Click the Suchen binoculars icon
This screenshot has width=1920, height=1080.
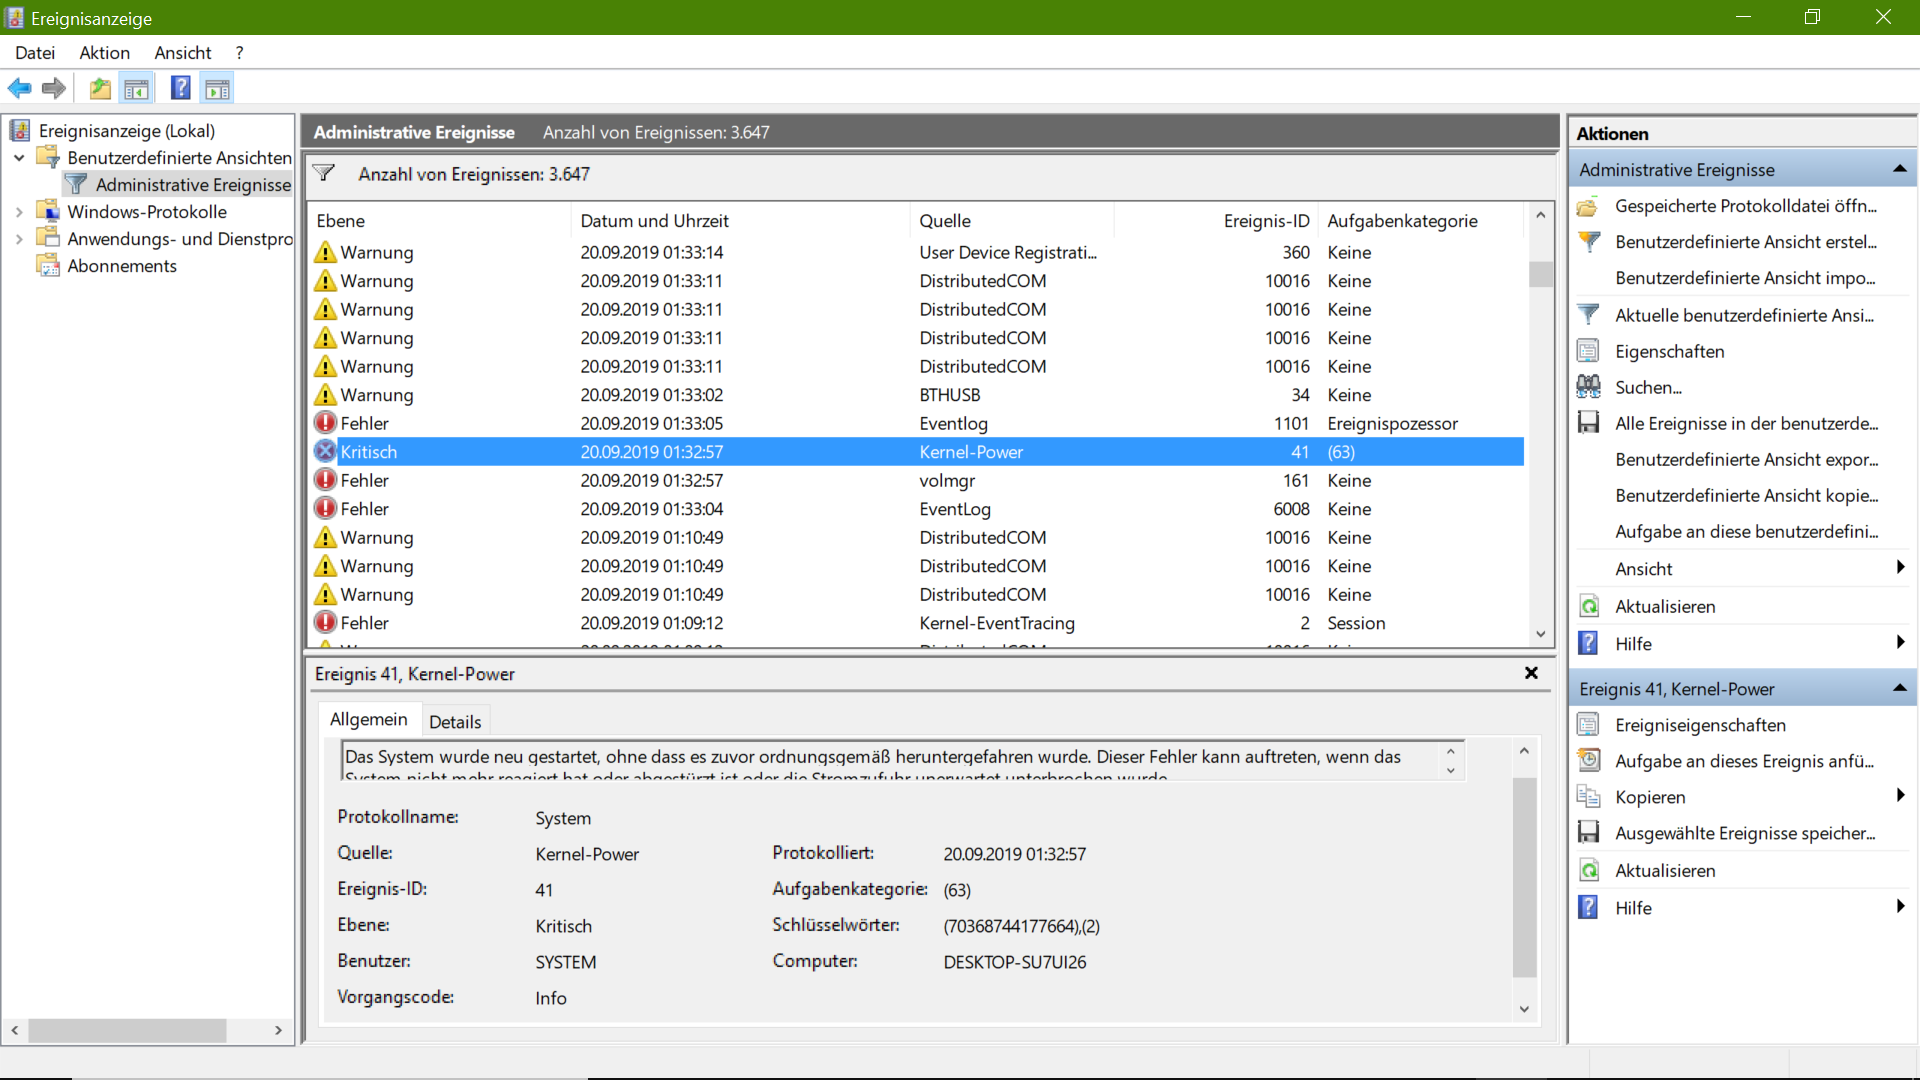click(1588, 387)
